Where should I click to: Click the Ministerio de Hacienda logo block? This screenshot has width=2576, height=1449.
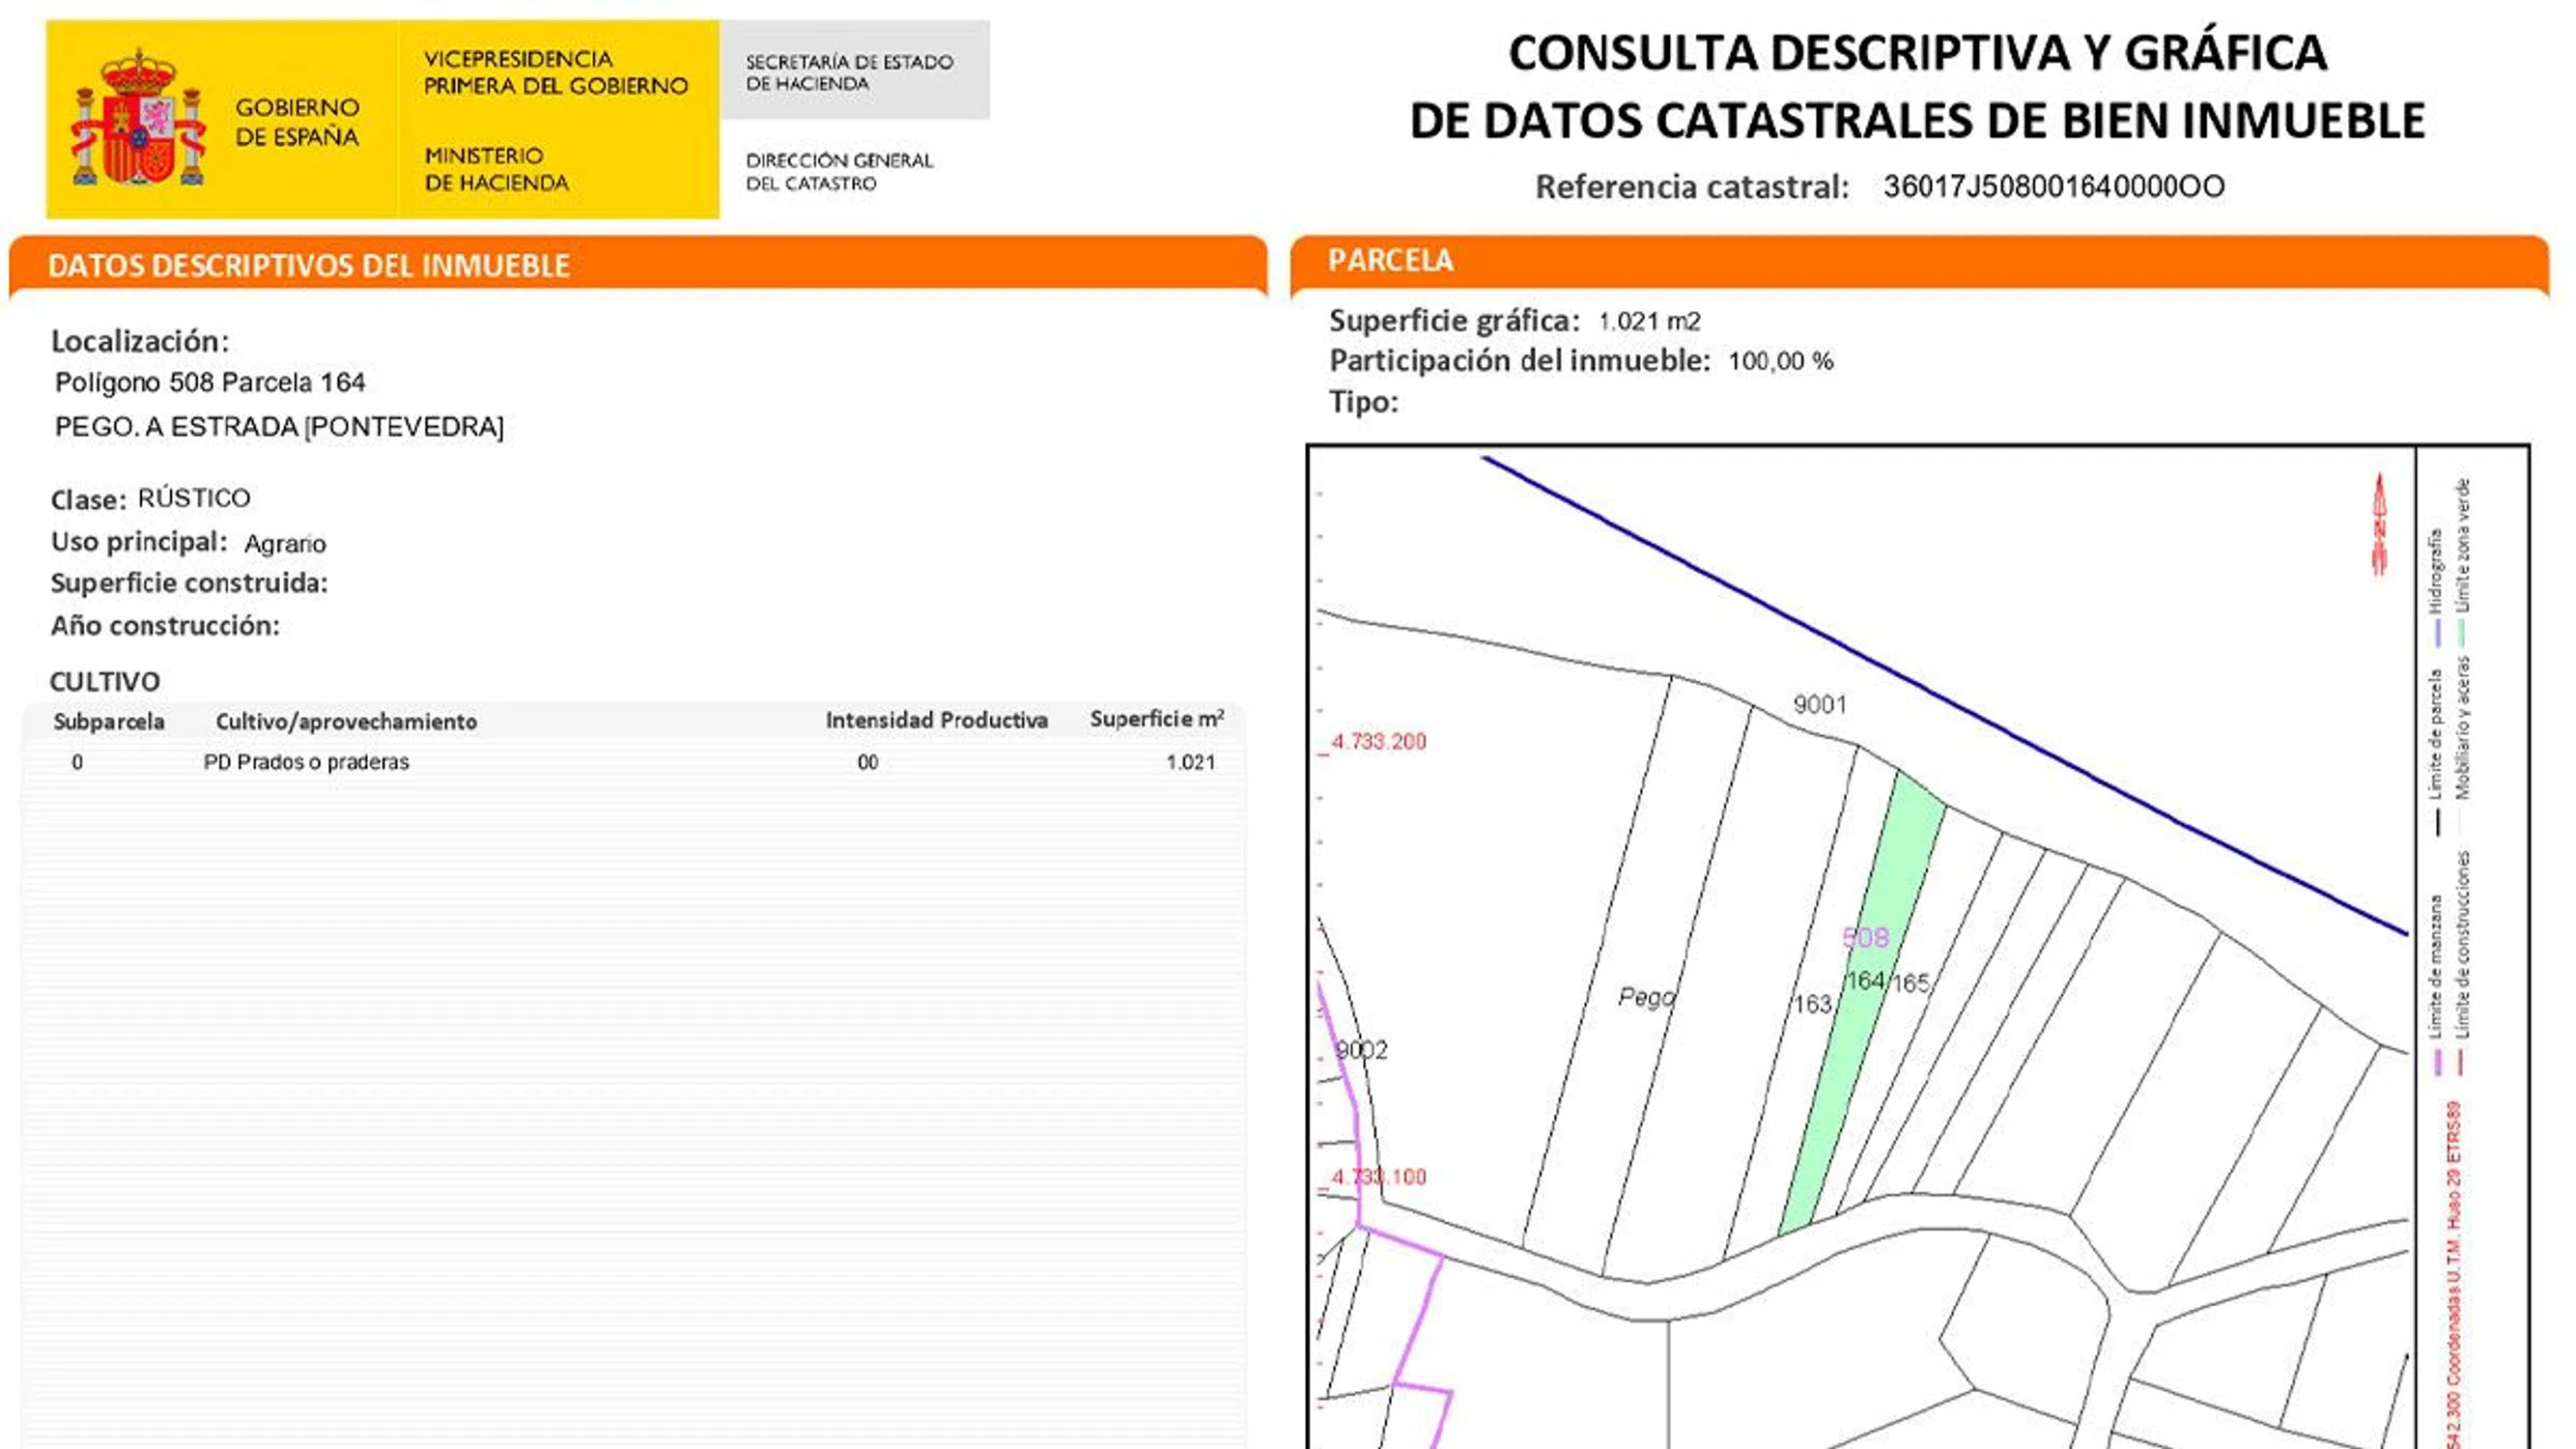[x=497, y=169]
